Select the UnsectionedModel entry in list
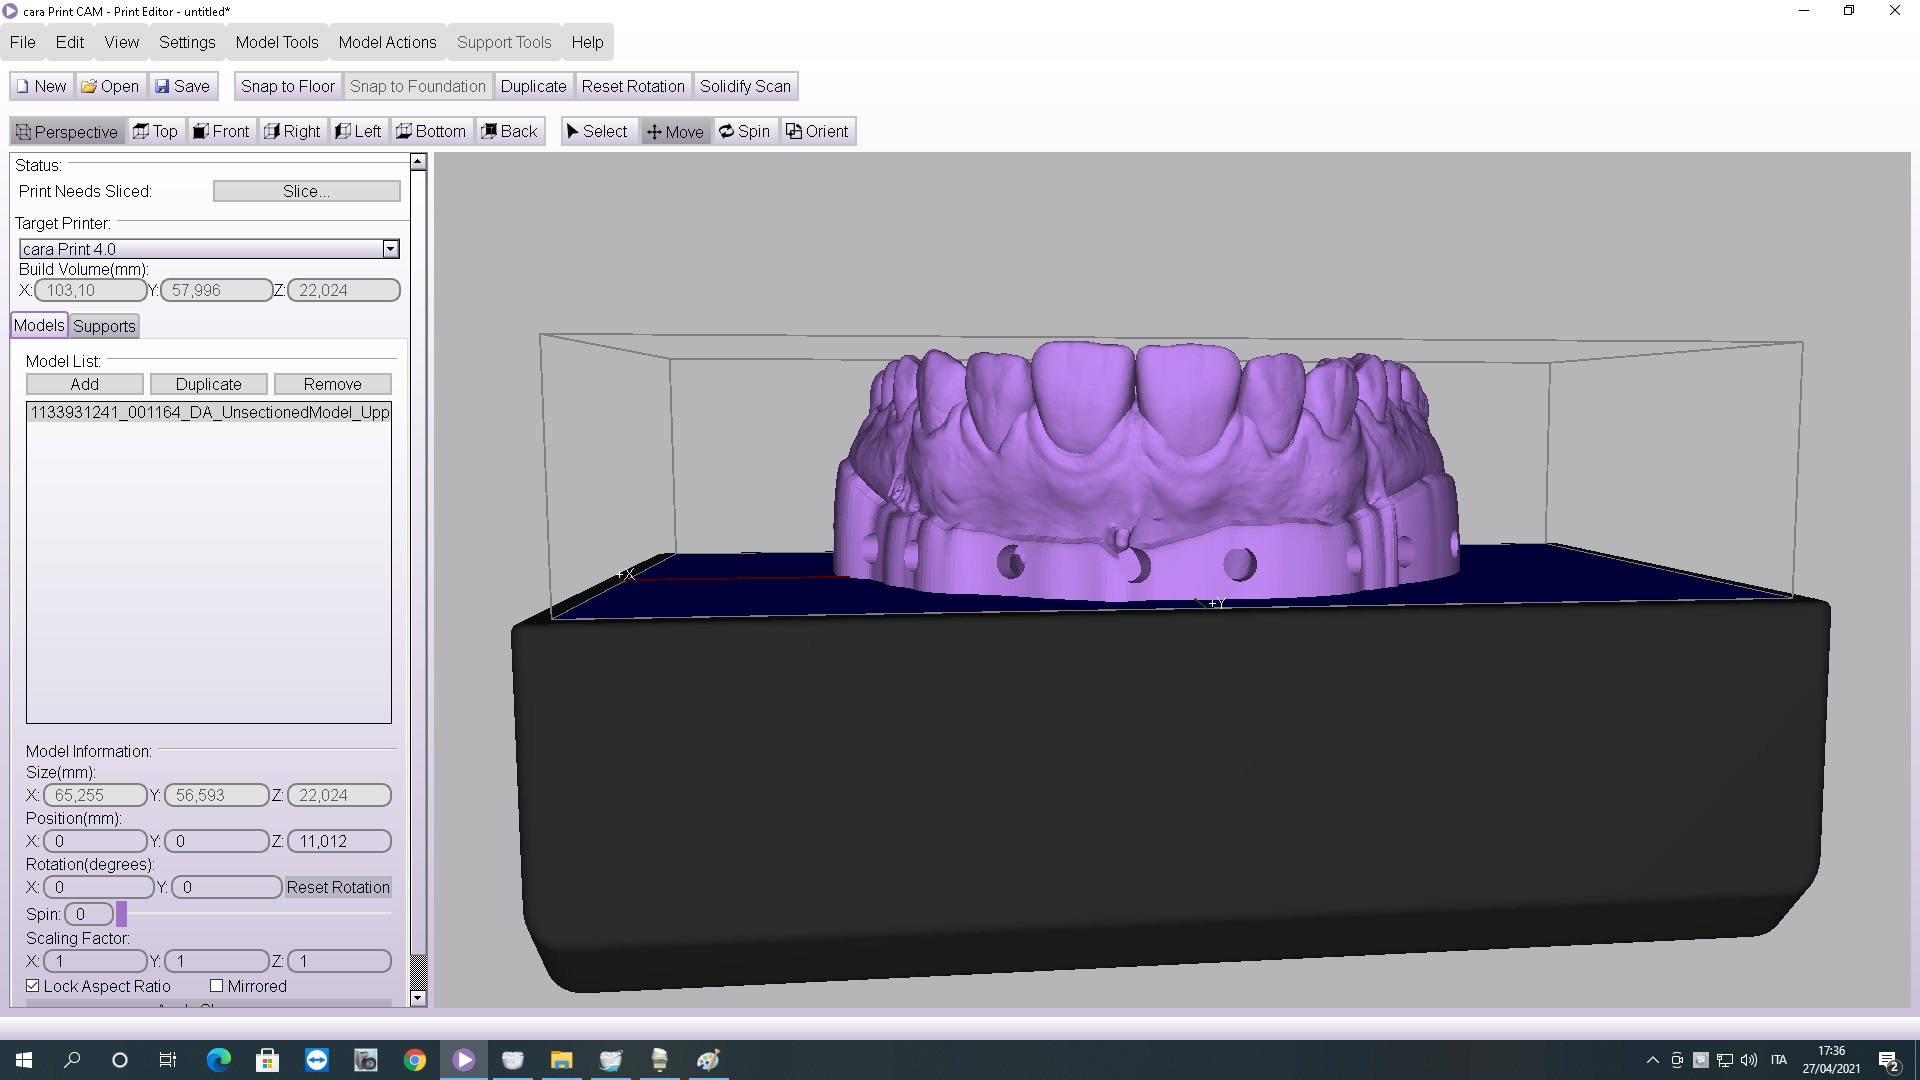This screenshot has height=1080, width=1920. pos(209,412)
